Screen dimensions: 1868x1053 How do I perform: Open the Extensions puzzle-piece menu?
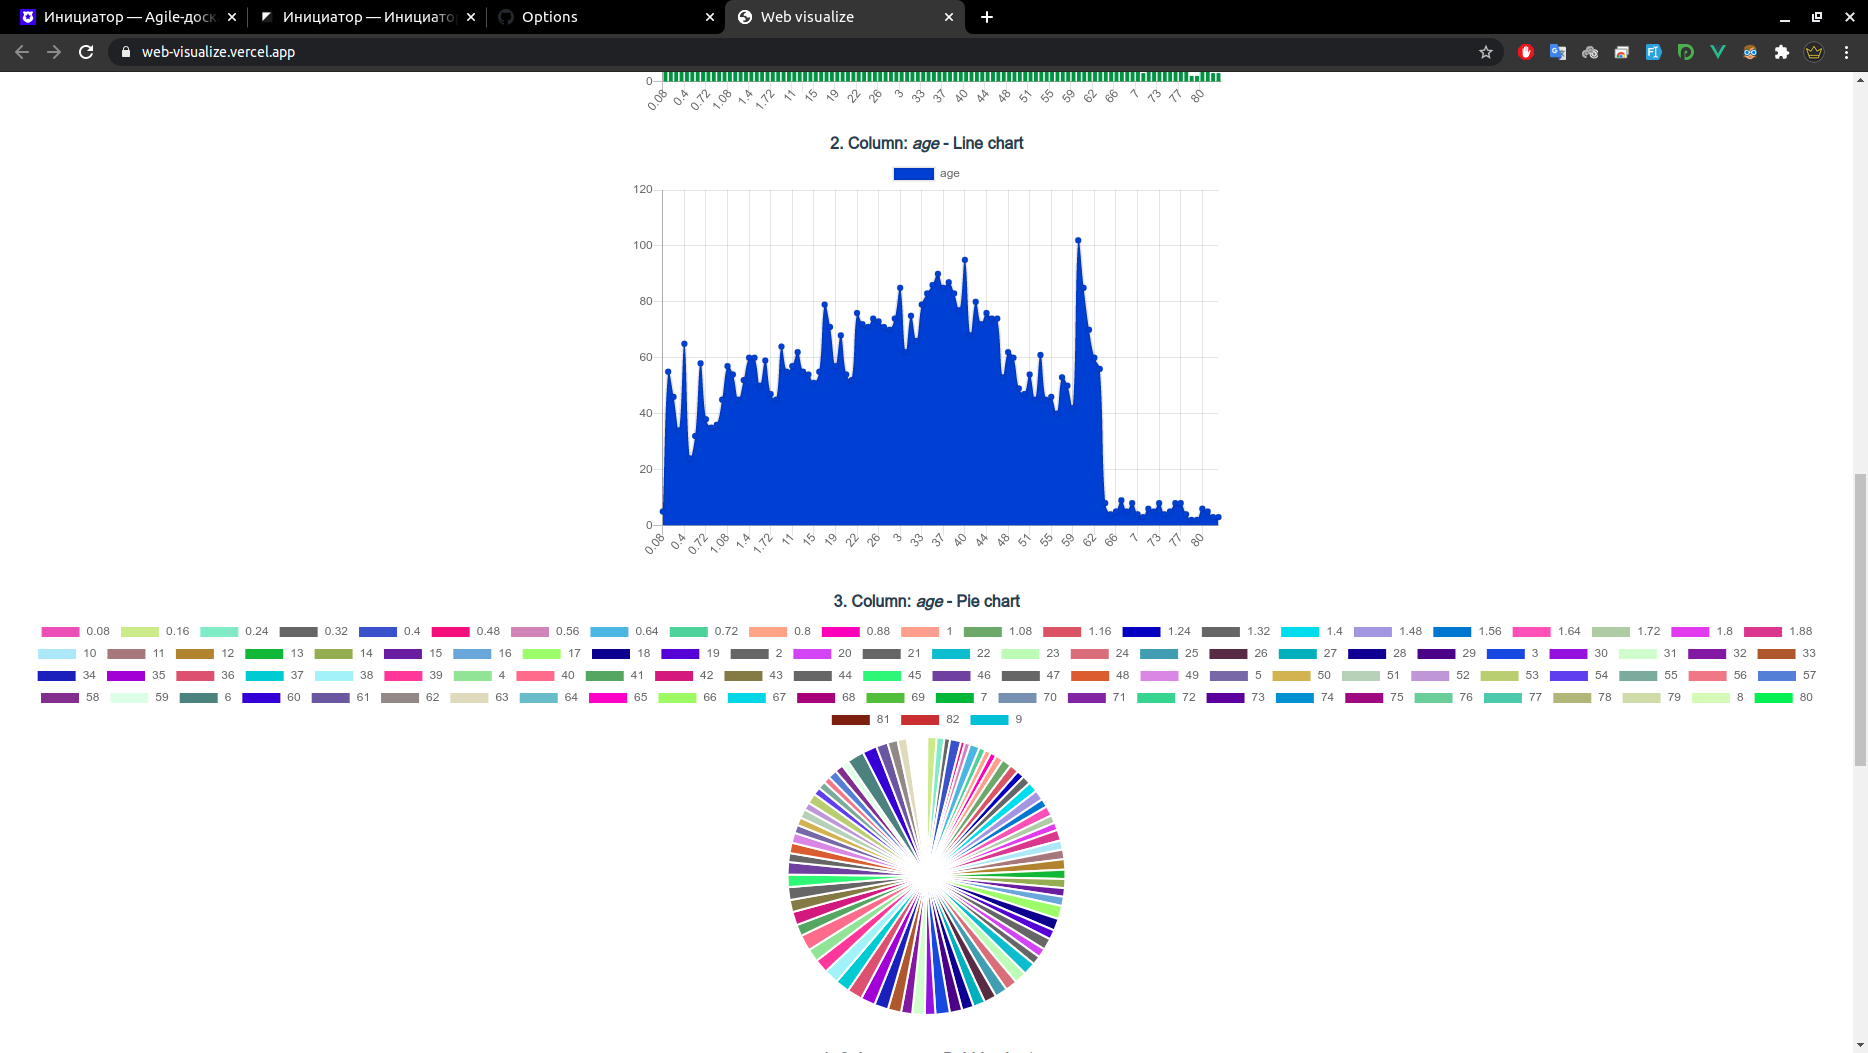click(1782, 52)
